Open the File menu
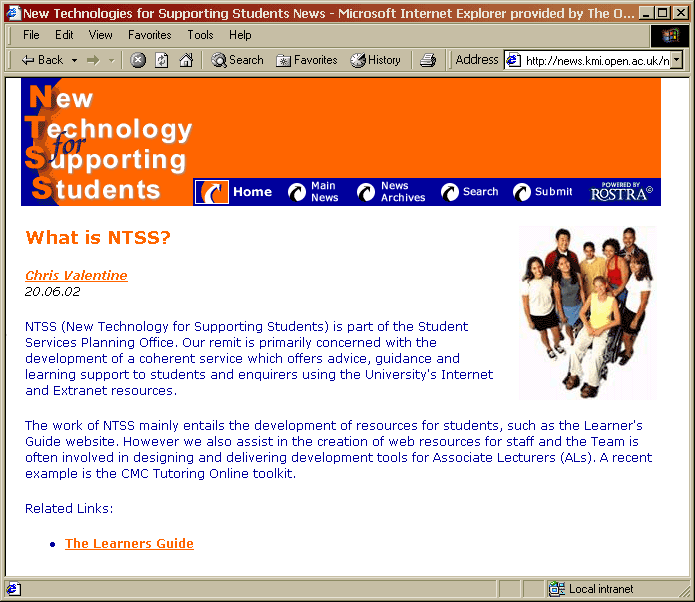This screenshot has height=602, width=695. (31, 35)
